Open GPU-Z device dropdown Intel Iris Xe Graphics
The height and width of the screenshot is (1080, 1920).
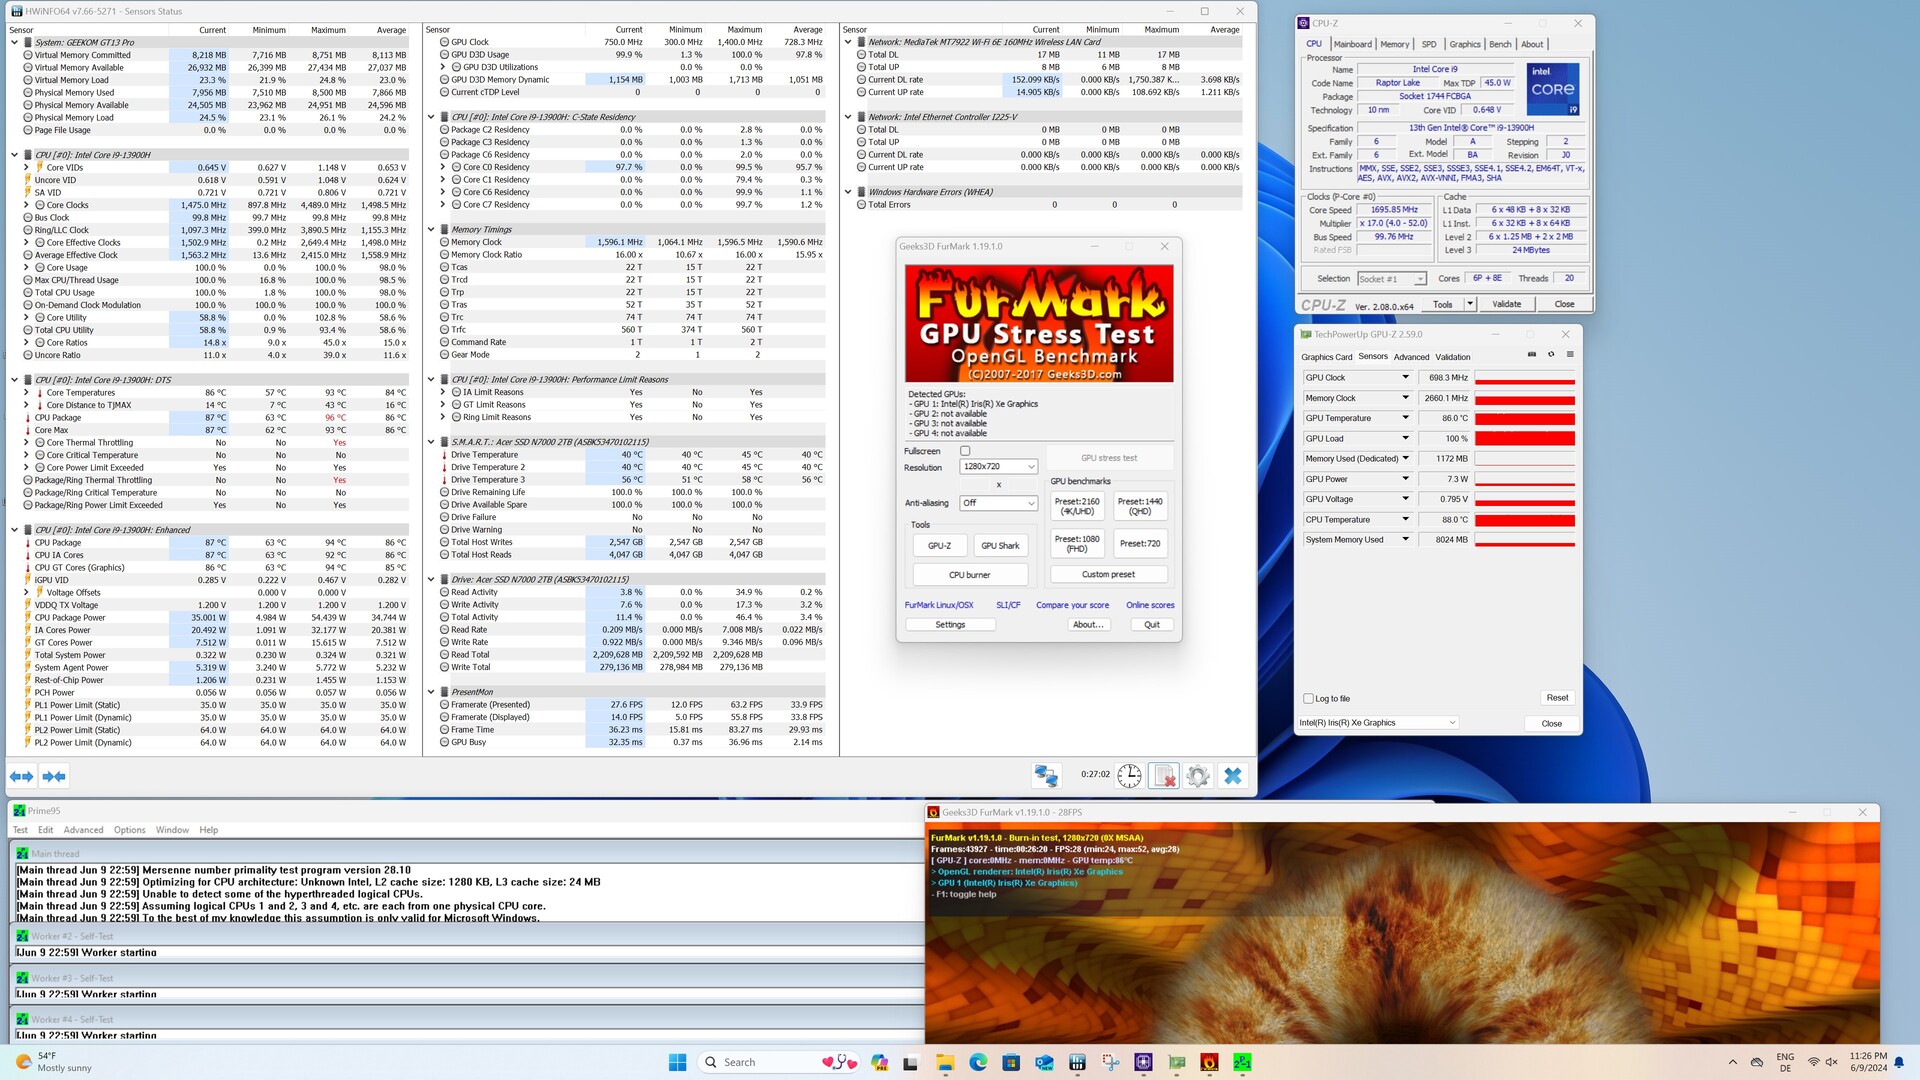point(1378,722)
